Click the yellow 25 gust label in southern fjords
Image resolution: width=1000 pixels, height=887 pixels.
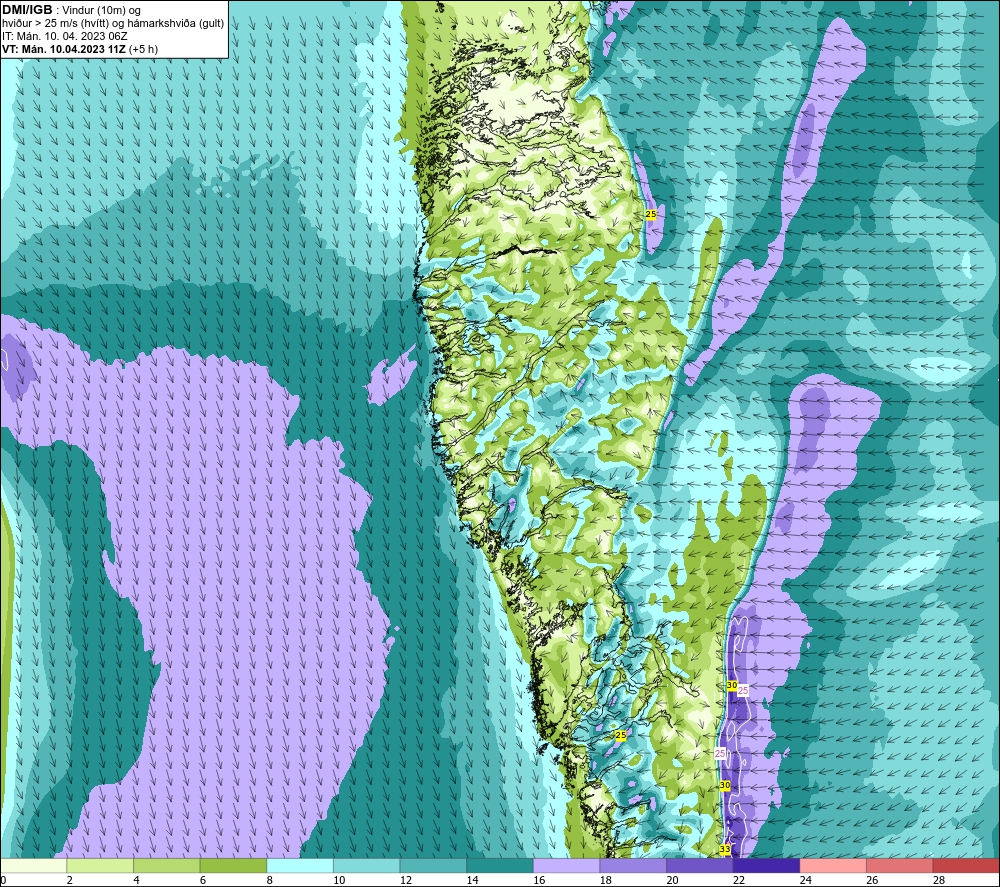[x=621, y=735]
